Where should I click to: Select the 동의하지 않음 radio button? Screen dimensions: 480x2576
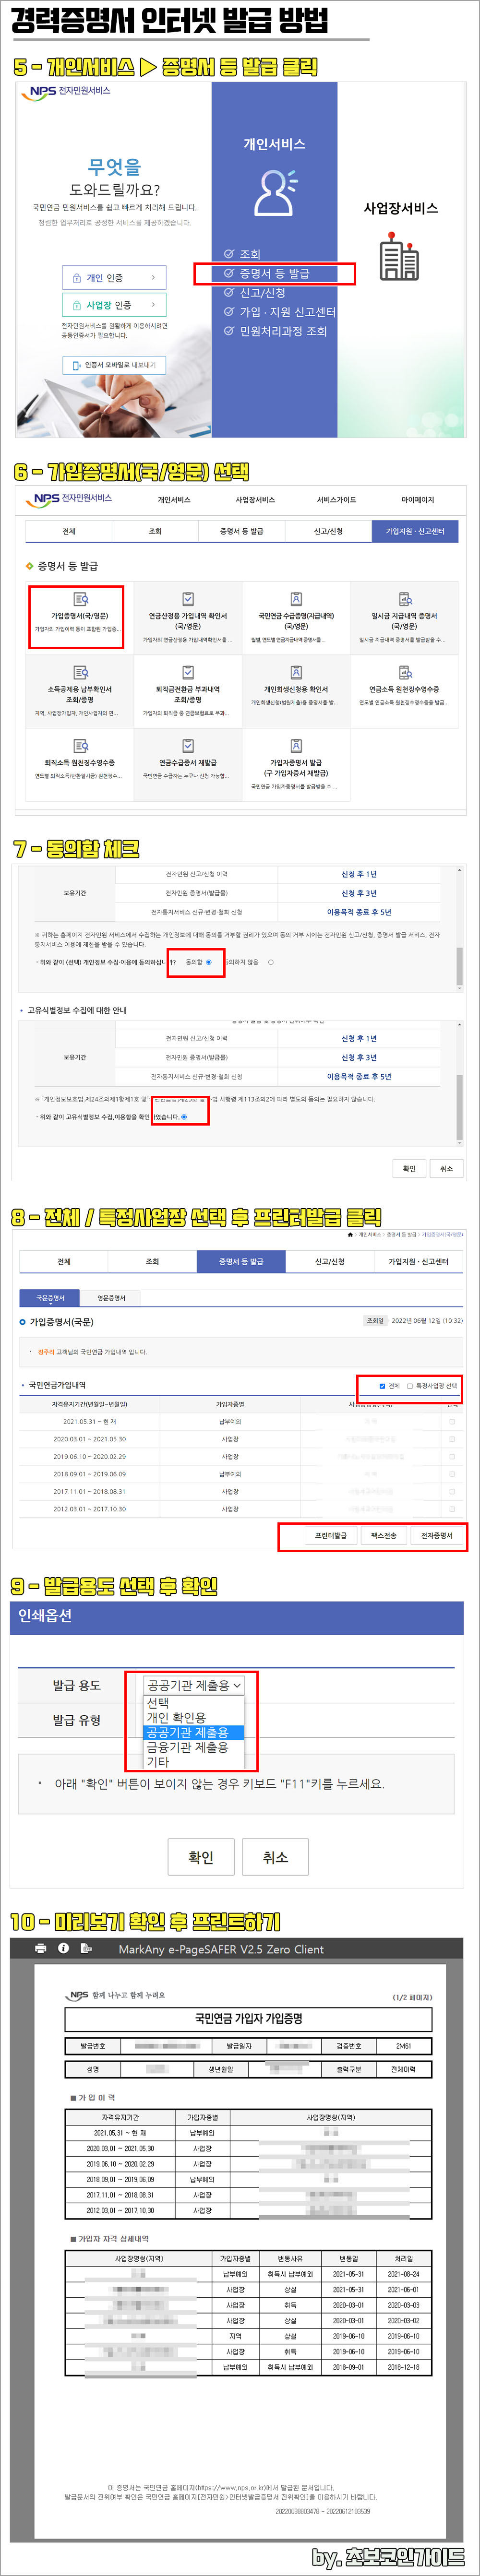pos(271,962)
